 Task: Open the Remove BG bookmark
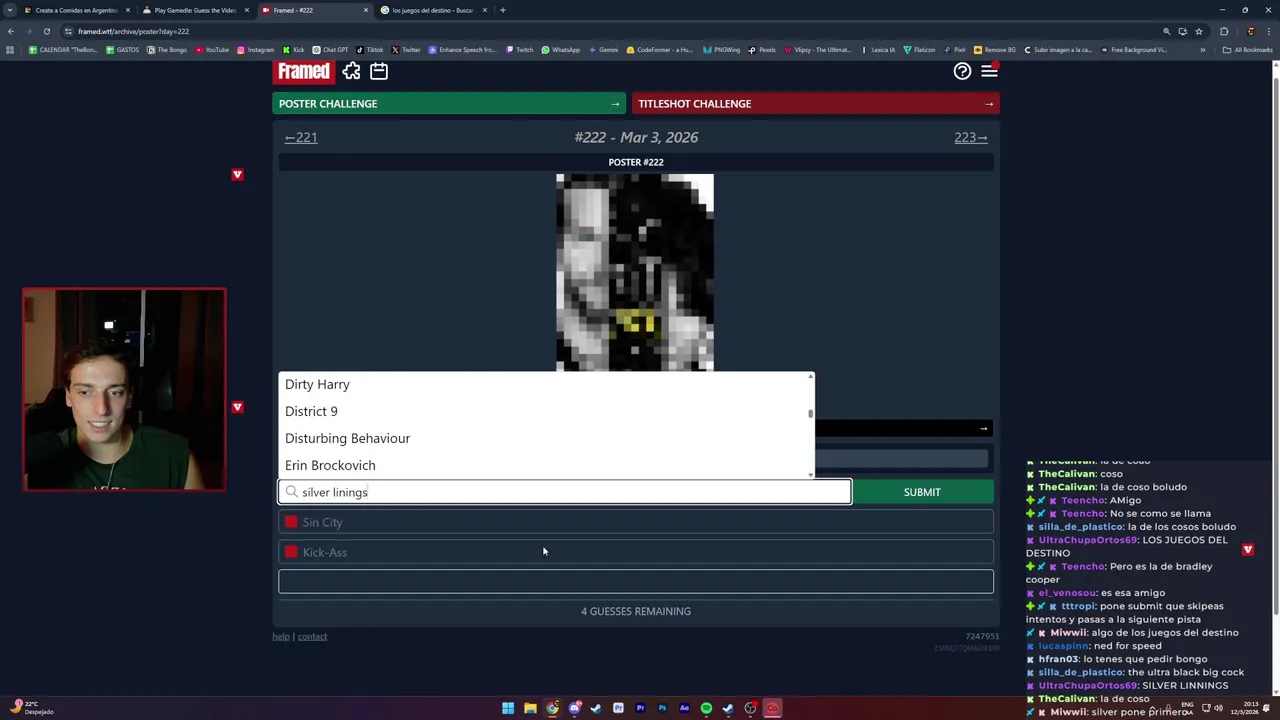[x=995, y=50]
